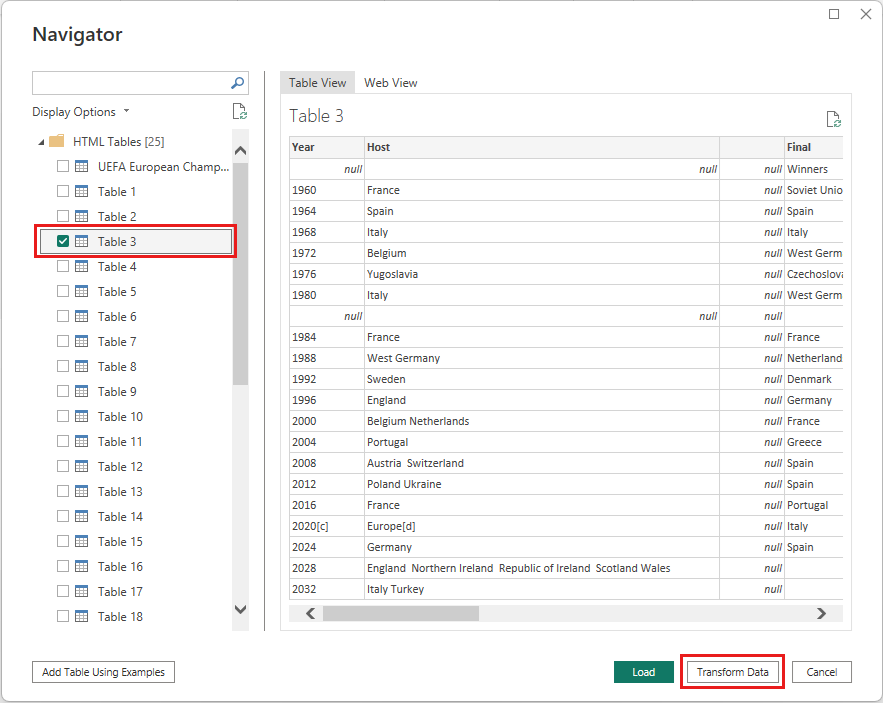Click the Transform Data button
This screenshot has width=883, height=703.
point(732,672)
